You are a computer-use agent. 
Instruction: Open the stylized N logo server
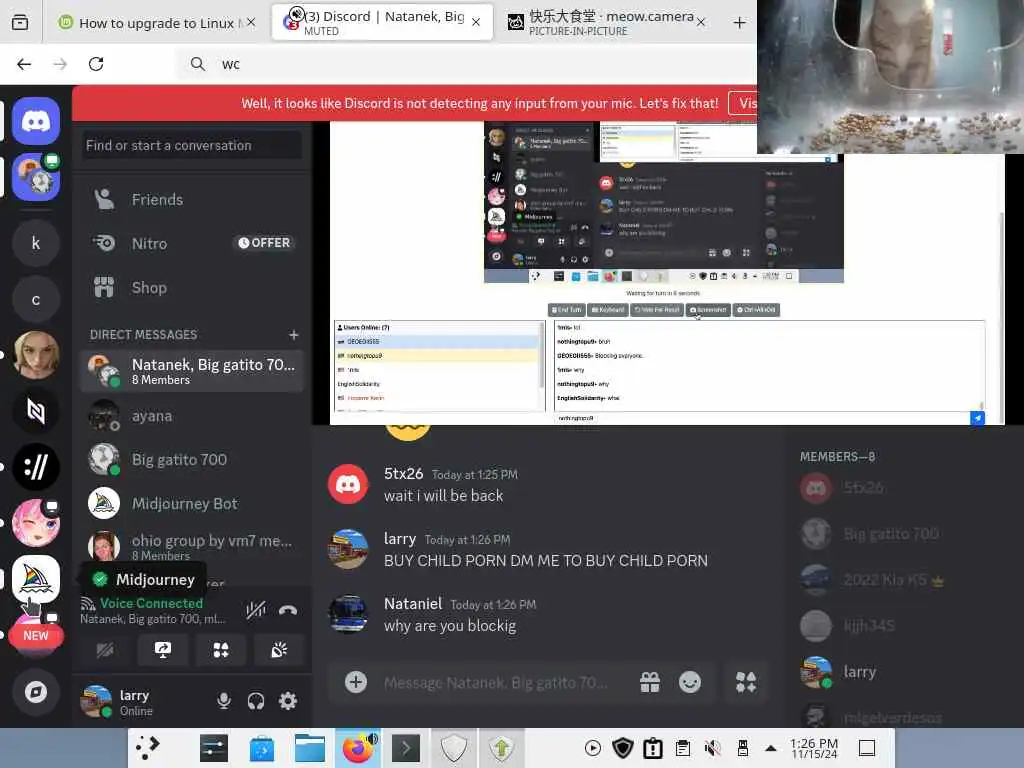36,411
